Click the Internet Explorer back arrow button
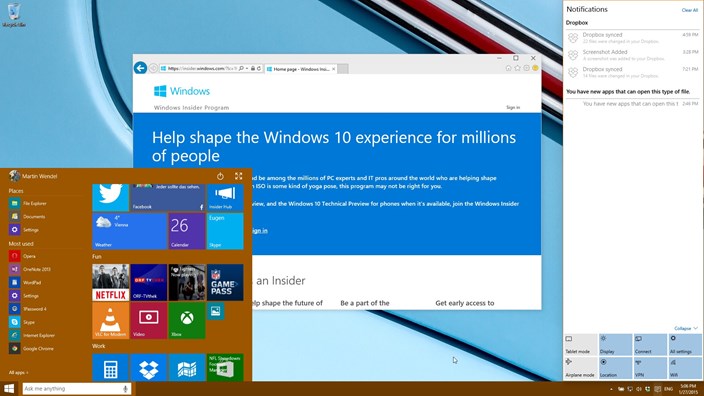704x396 pixels. tap(141, 68)
